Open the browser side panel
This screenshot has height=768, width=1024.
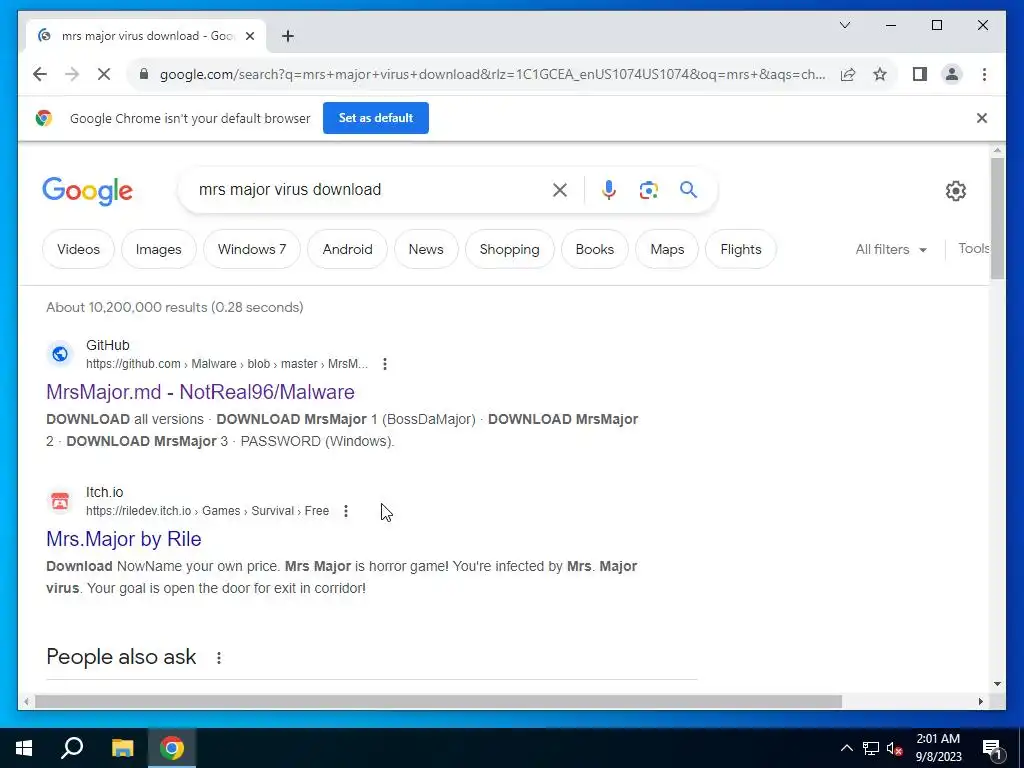(920, 74)
